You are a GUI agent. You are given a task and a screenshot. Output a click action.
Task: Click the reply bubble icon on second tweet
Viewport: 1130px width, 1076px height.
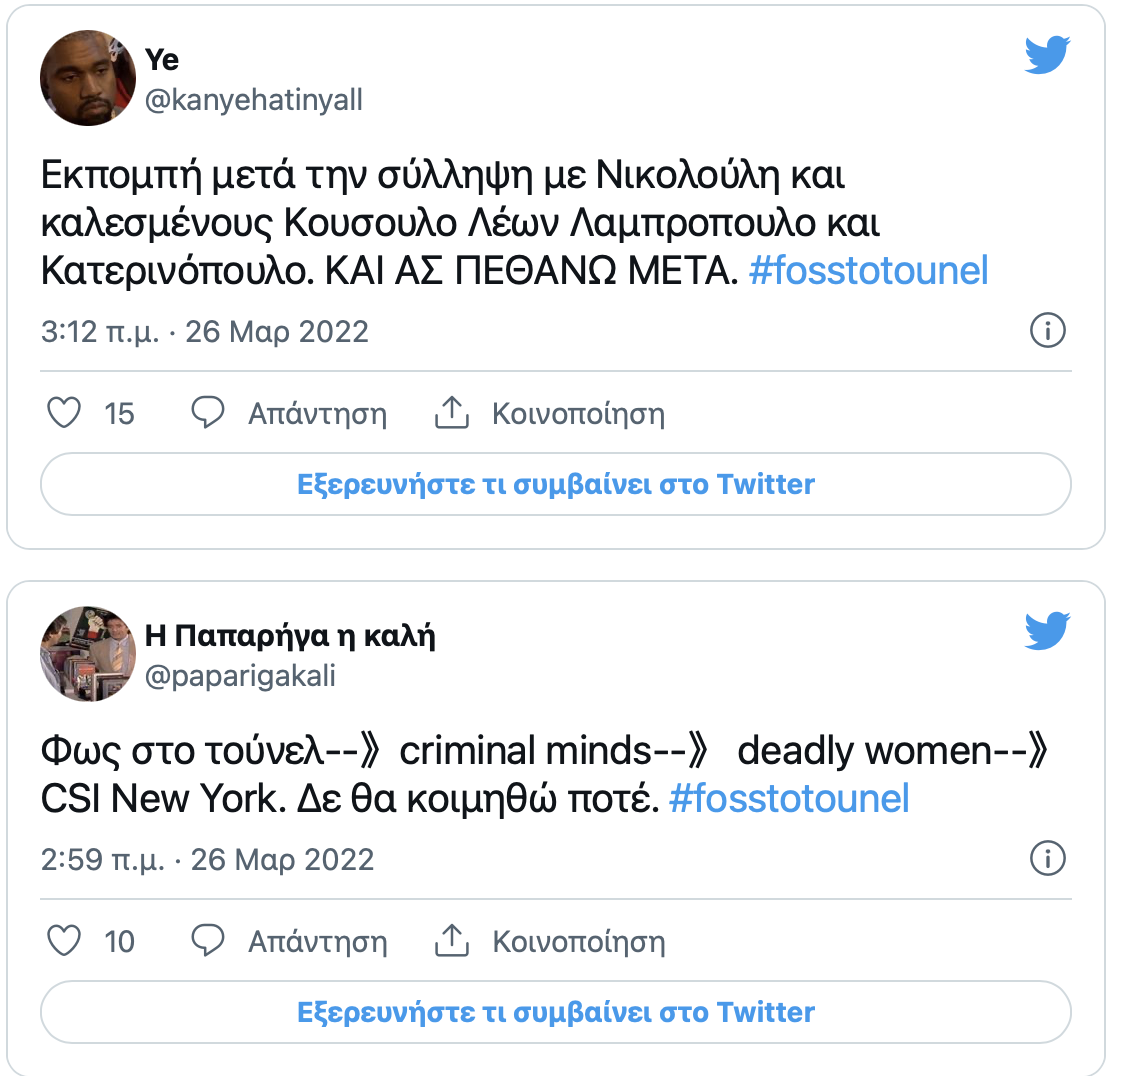click(208, 941)
